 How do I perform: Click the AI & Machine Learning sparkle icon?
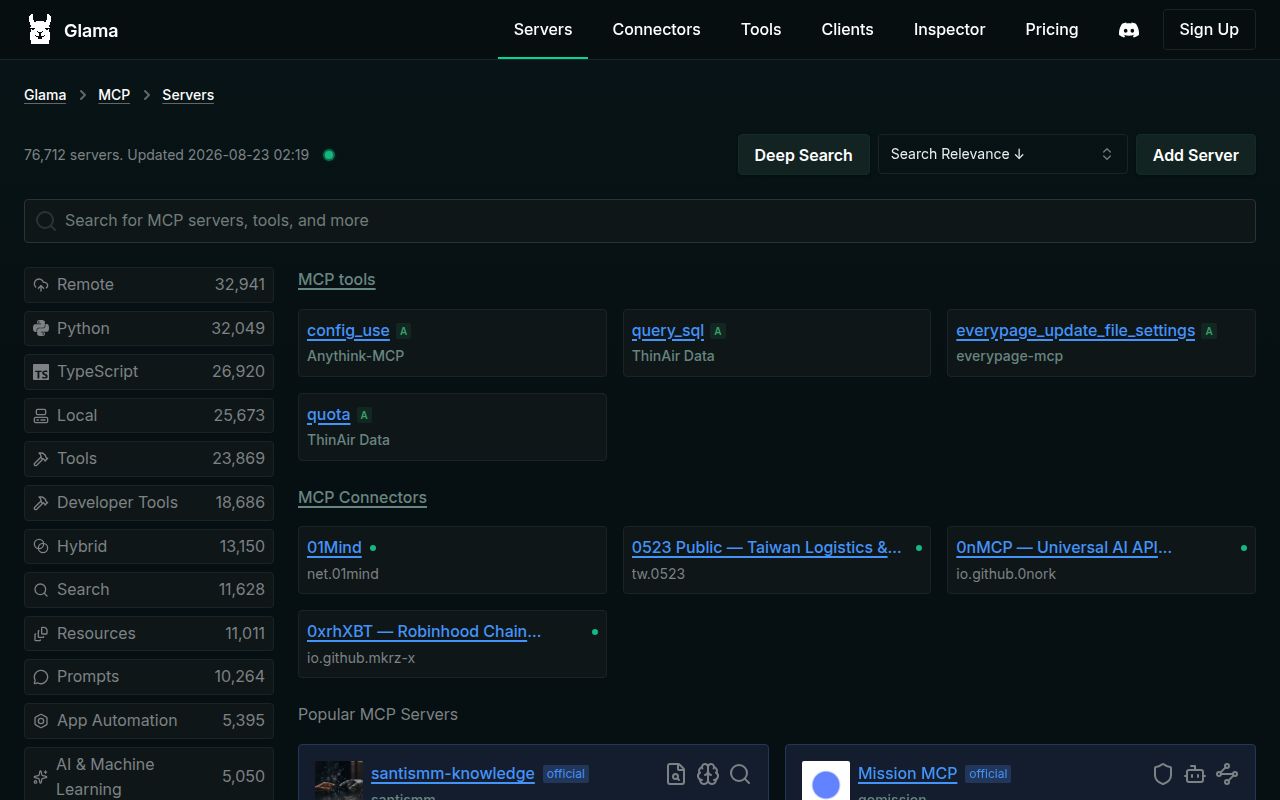pos(41,777)
